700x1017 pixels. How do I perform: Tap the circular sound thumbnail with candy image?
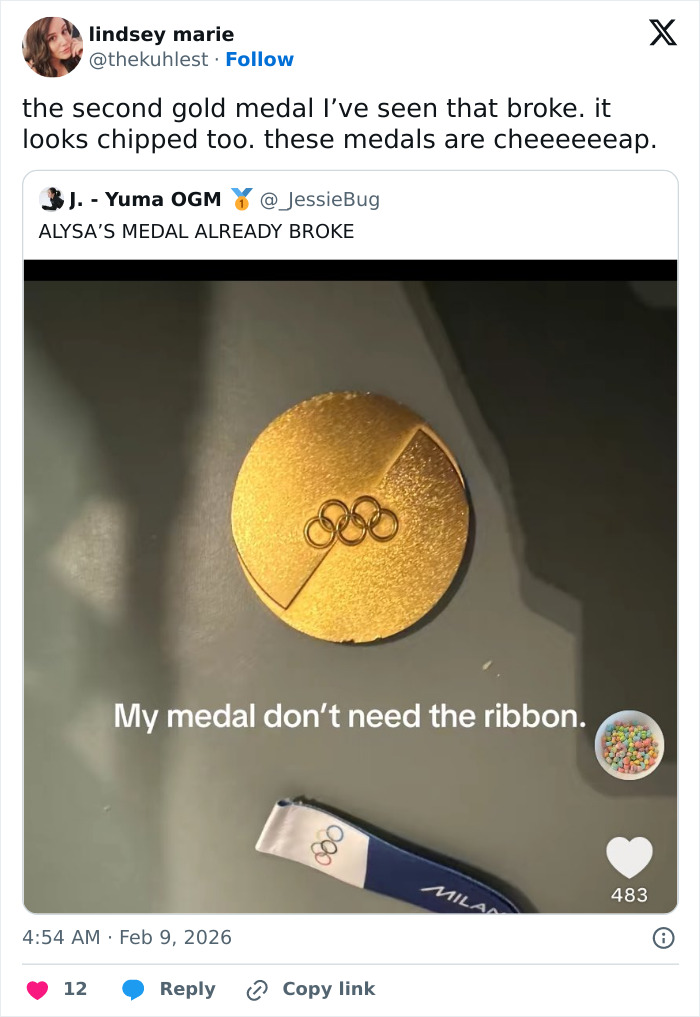[629, 745]
